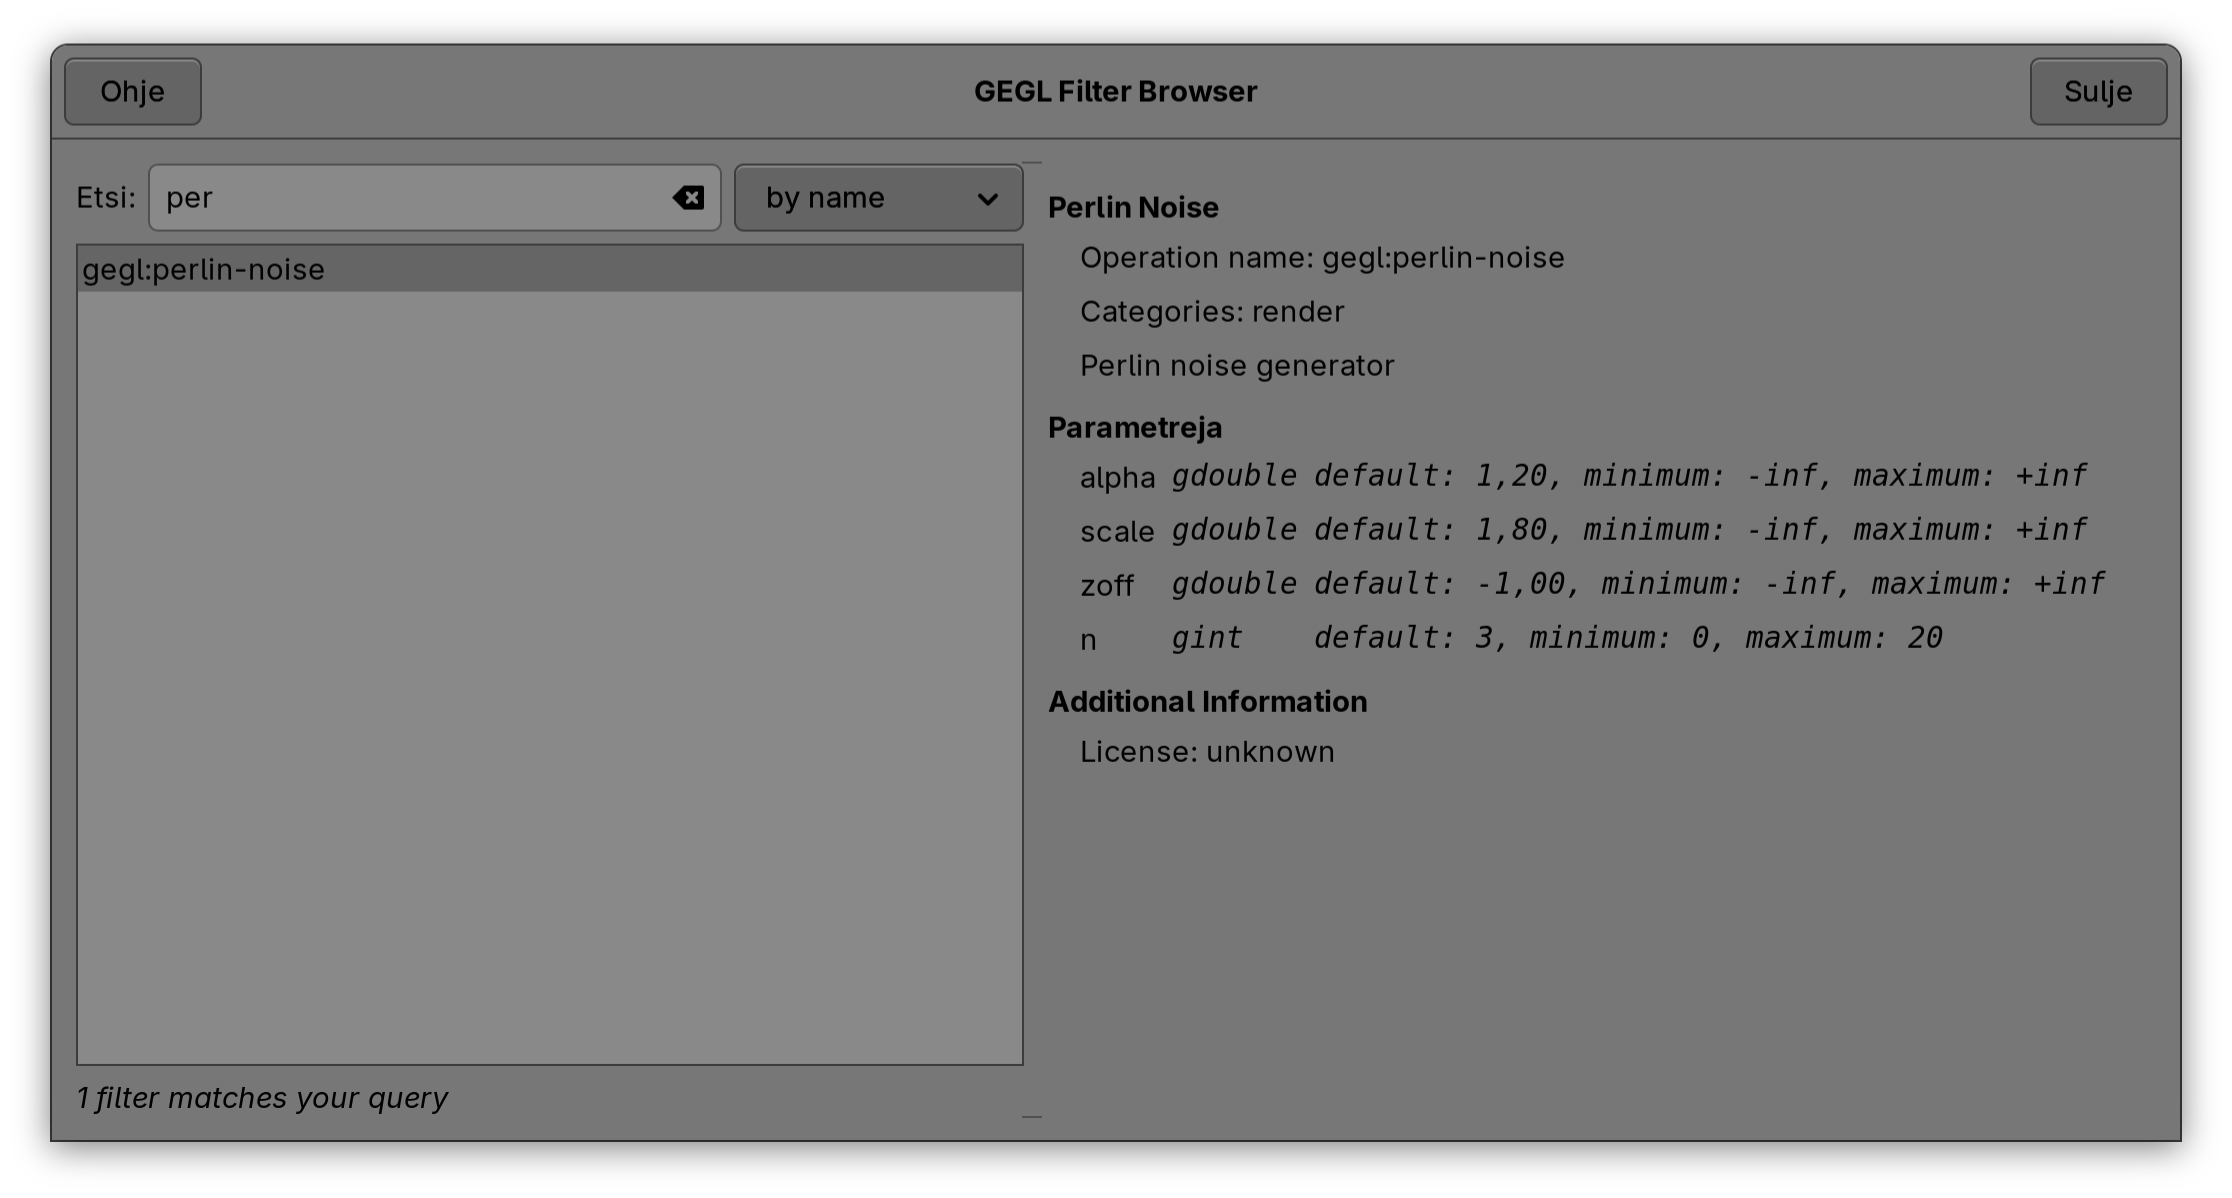Click the Parametreja section heading
This screenshot has height=1198, width=2232.
[1134, 428]
